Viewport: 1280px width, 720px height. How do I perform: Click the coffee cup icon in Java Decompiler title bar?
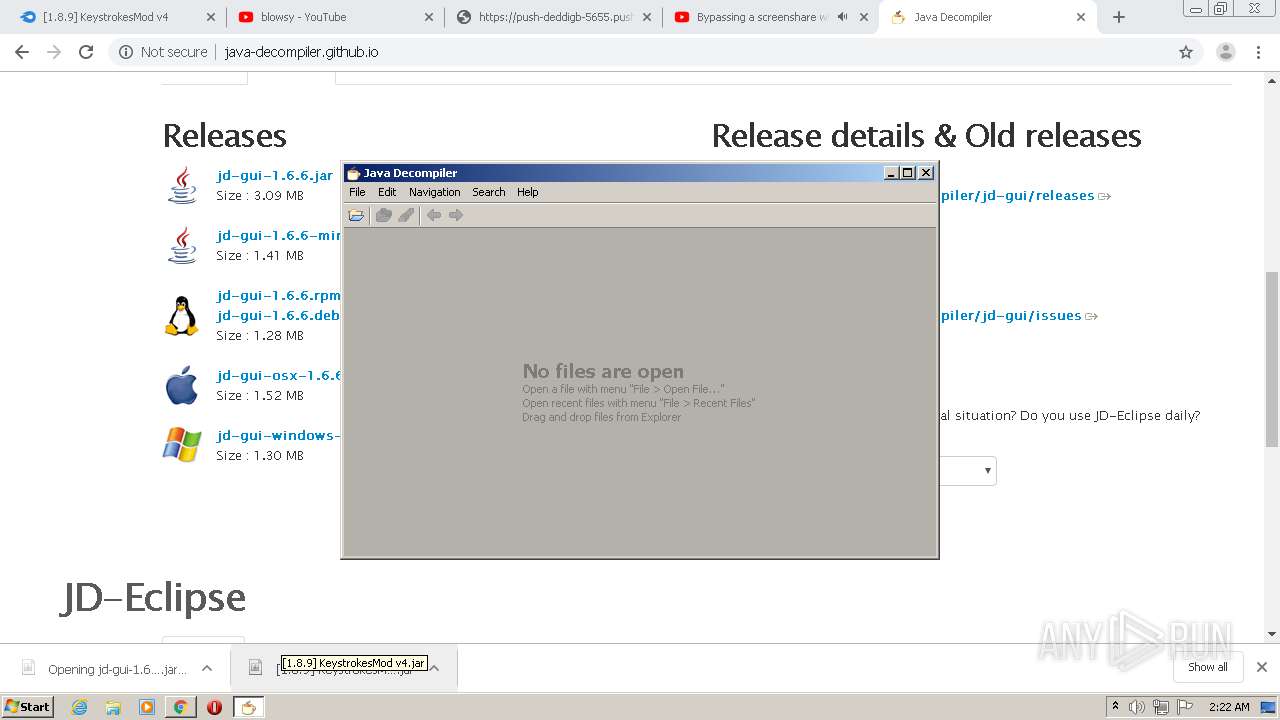pyautogui.click(x=353, y=173)
